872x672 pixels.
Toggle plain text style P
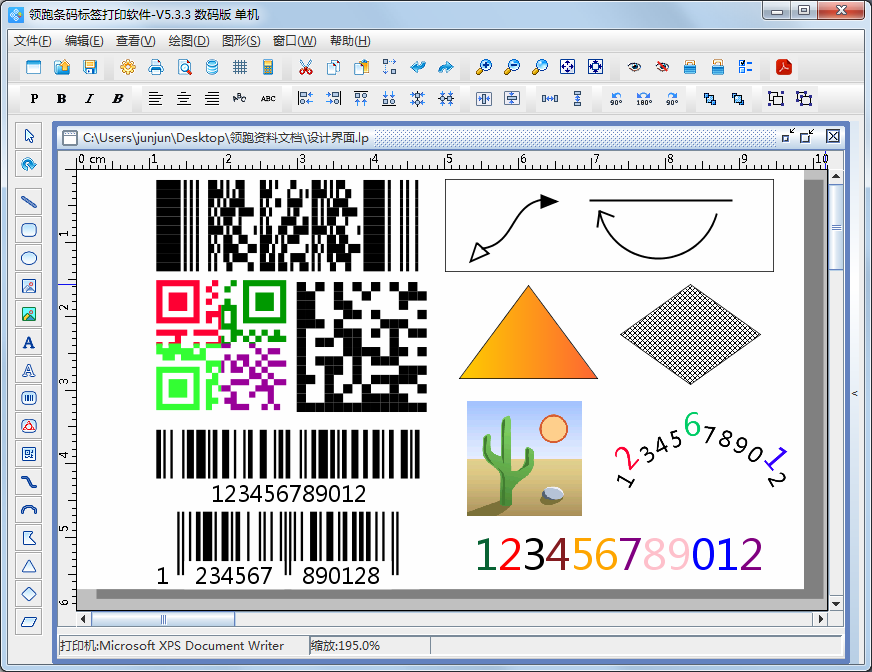pyautogui.click(x=34, y=98)
